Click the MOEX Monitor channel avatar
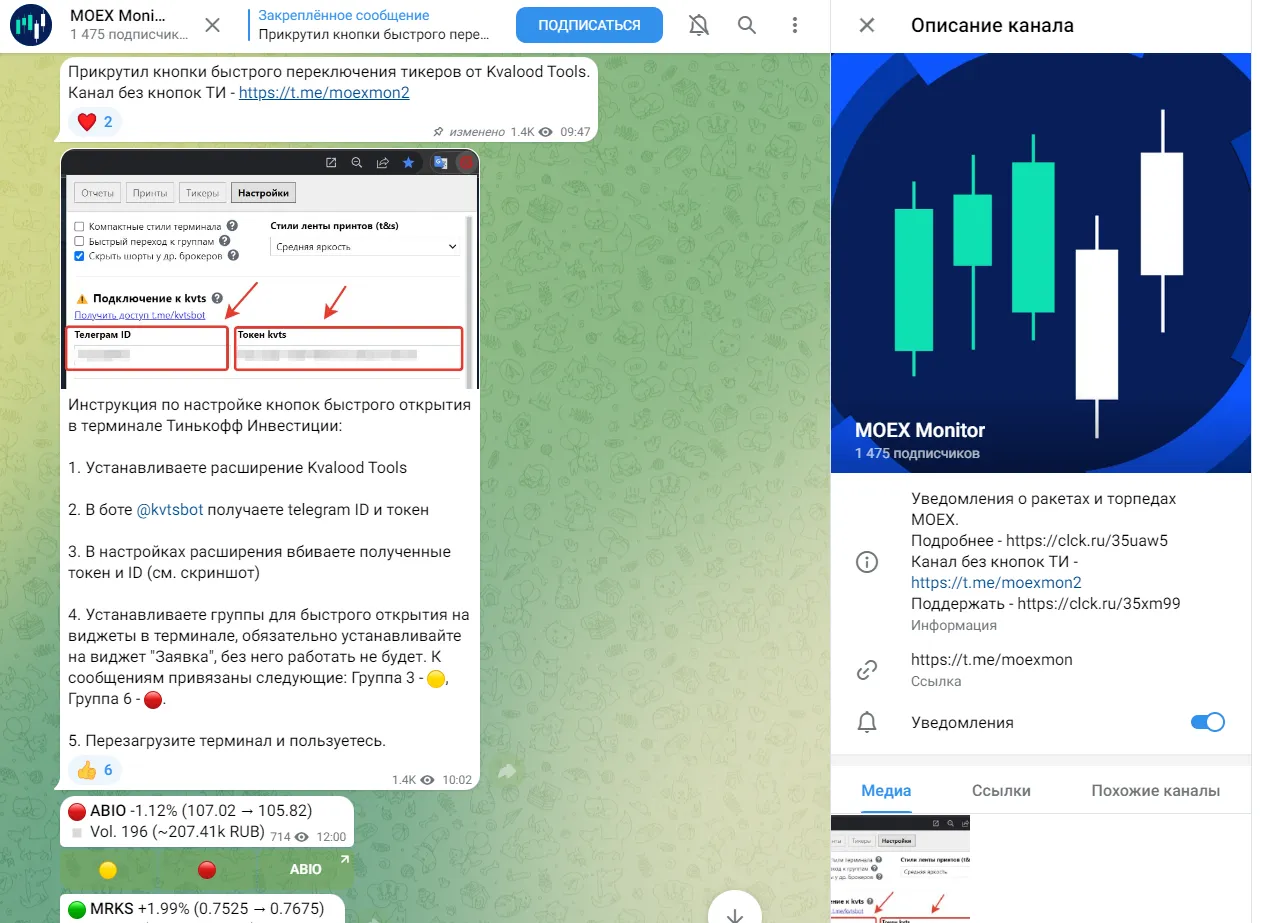The height and width of the screenshot is (923, 1284). click(31, 25)
